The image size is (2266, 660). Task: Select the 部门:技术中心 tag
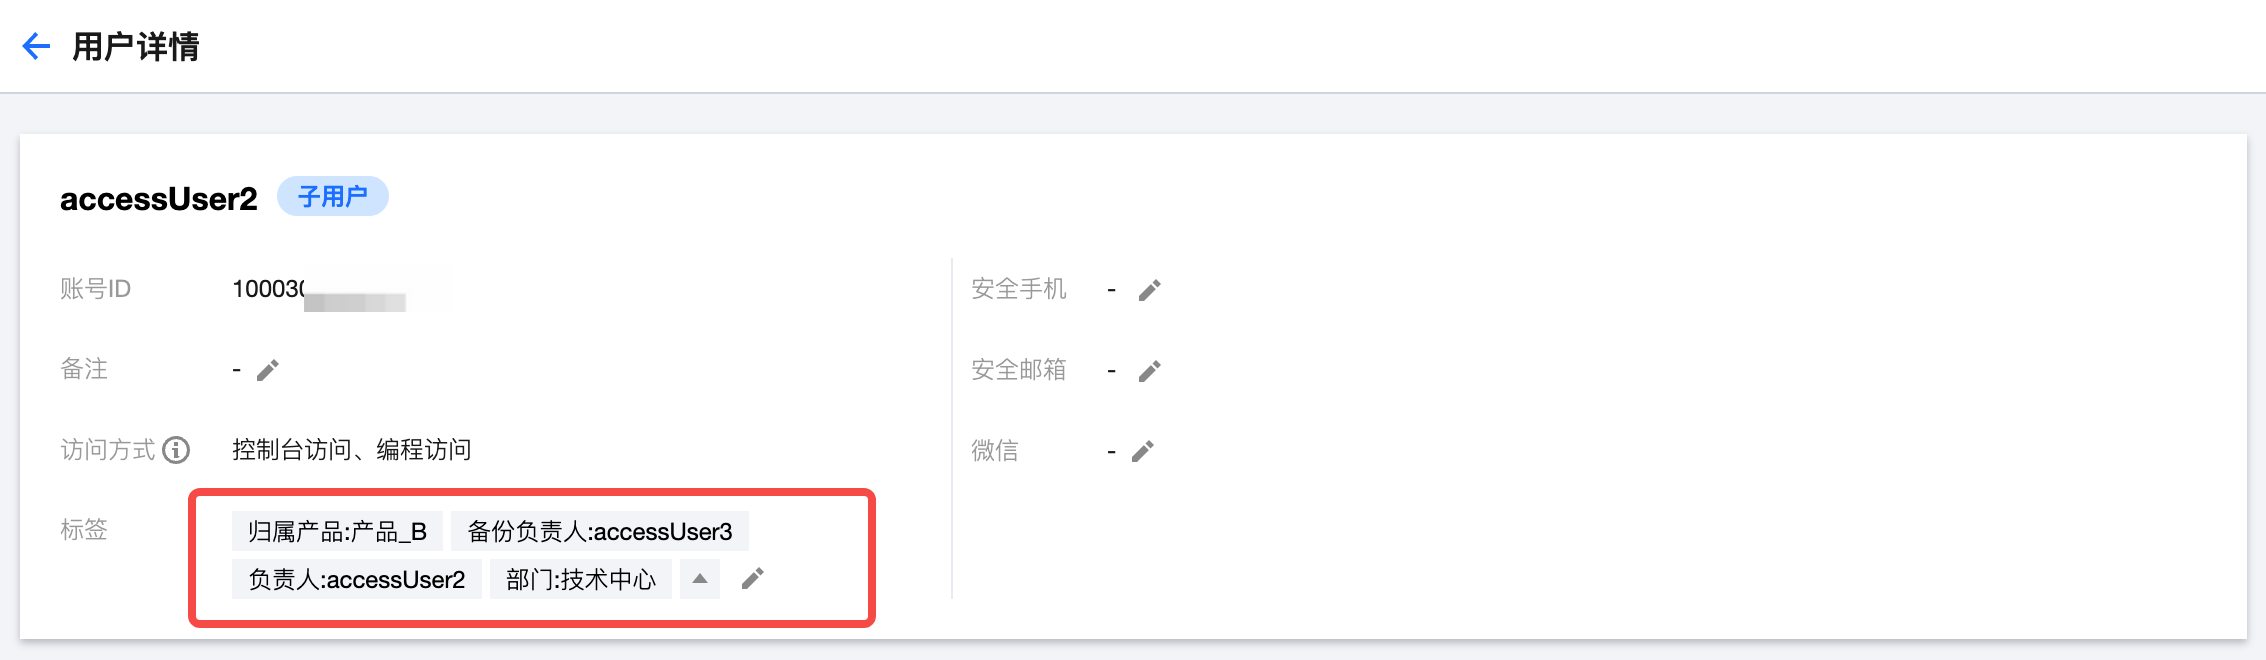point(580,580)
